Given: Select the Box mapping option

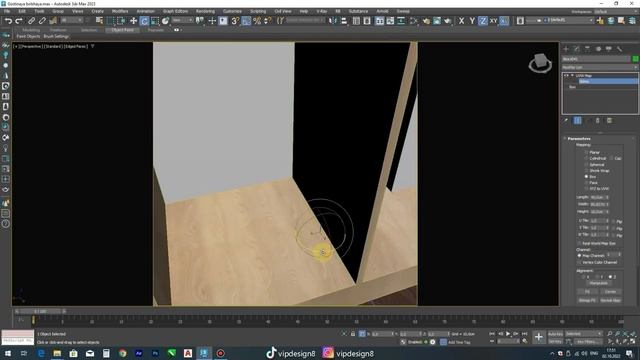Looking at the screenshot, I should [591, 177].
